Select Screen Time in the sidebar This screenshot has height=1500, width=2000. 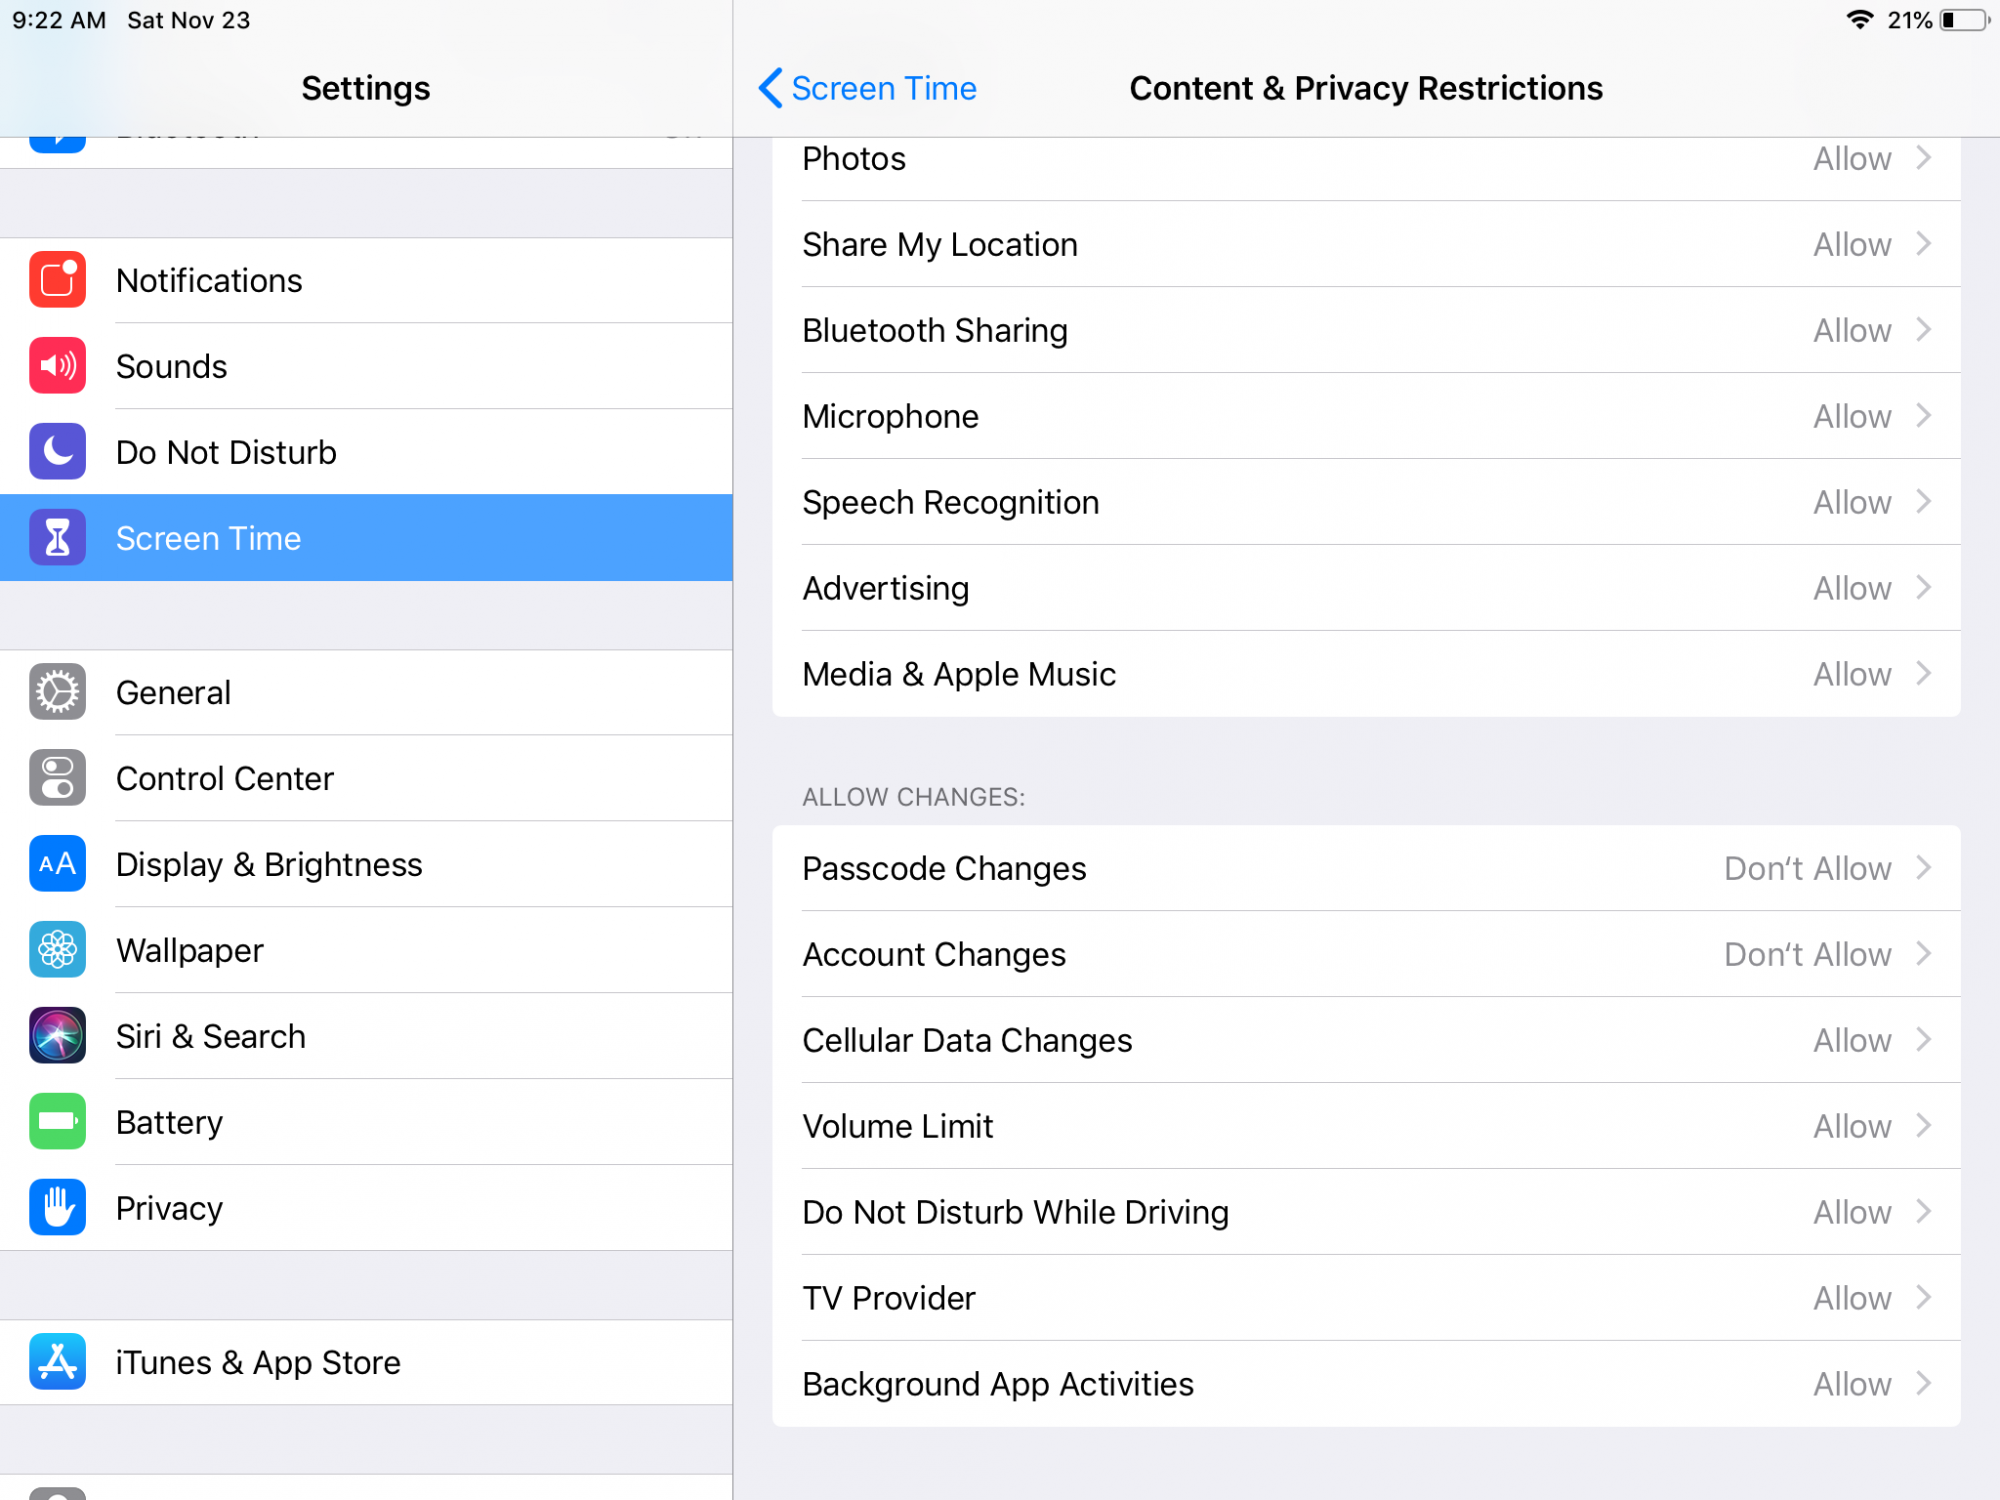pos(366,538)
